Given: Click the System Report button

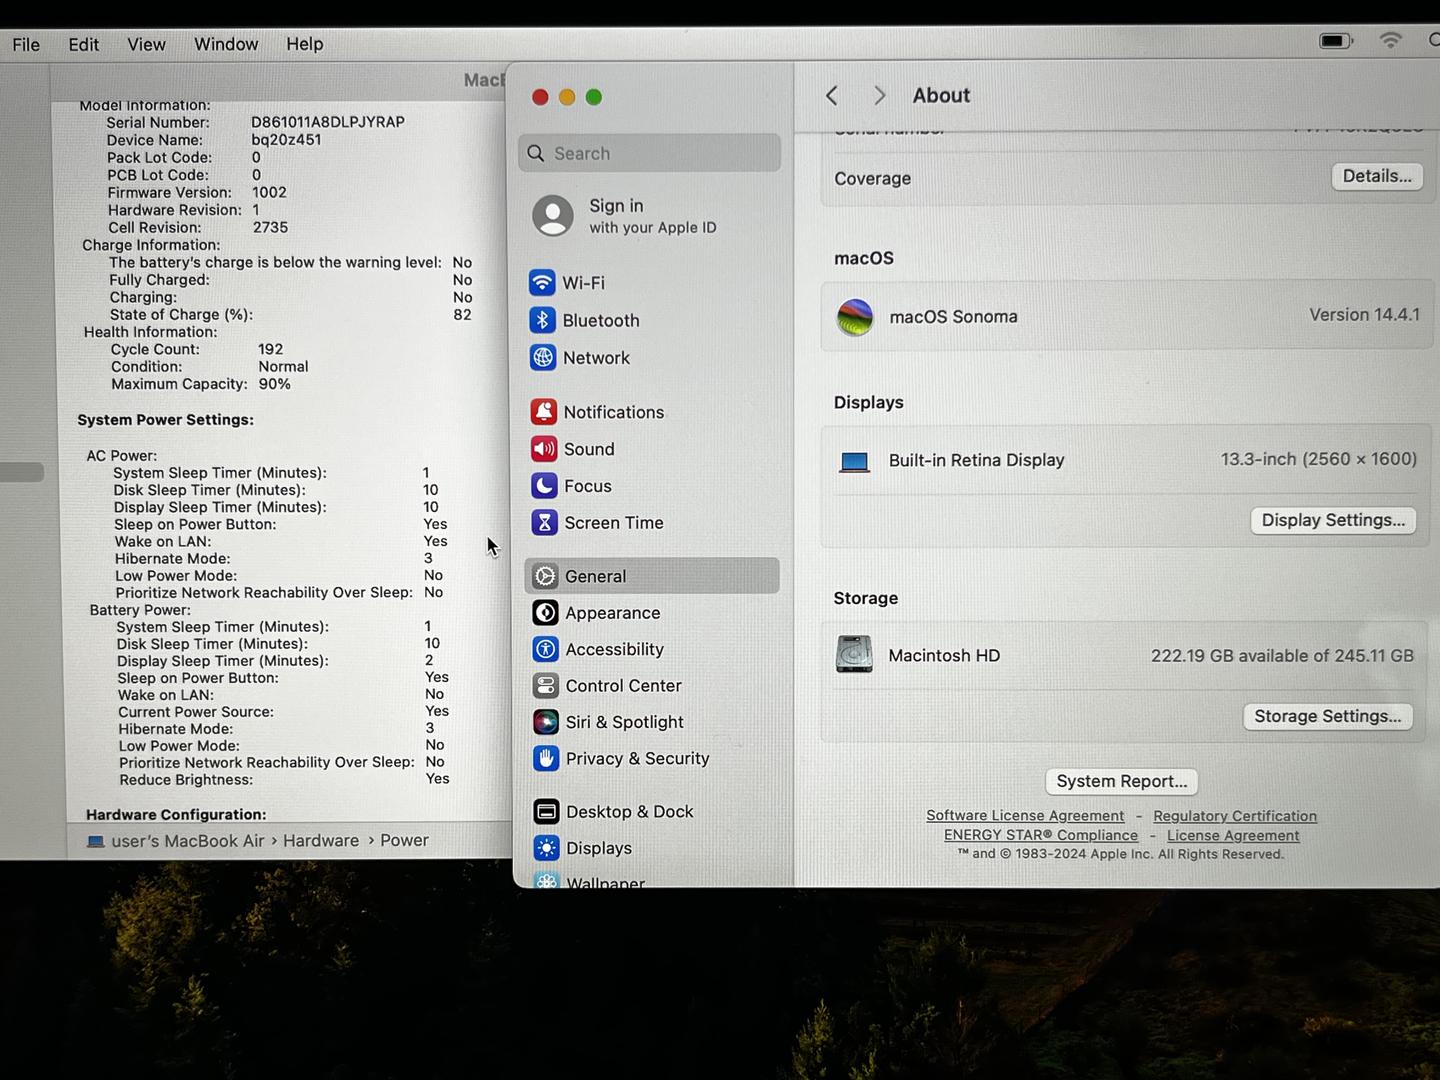Looking at the screenshot, I should [x=1121, y=781].
